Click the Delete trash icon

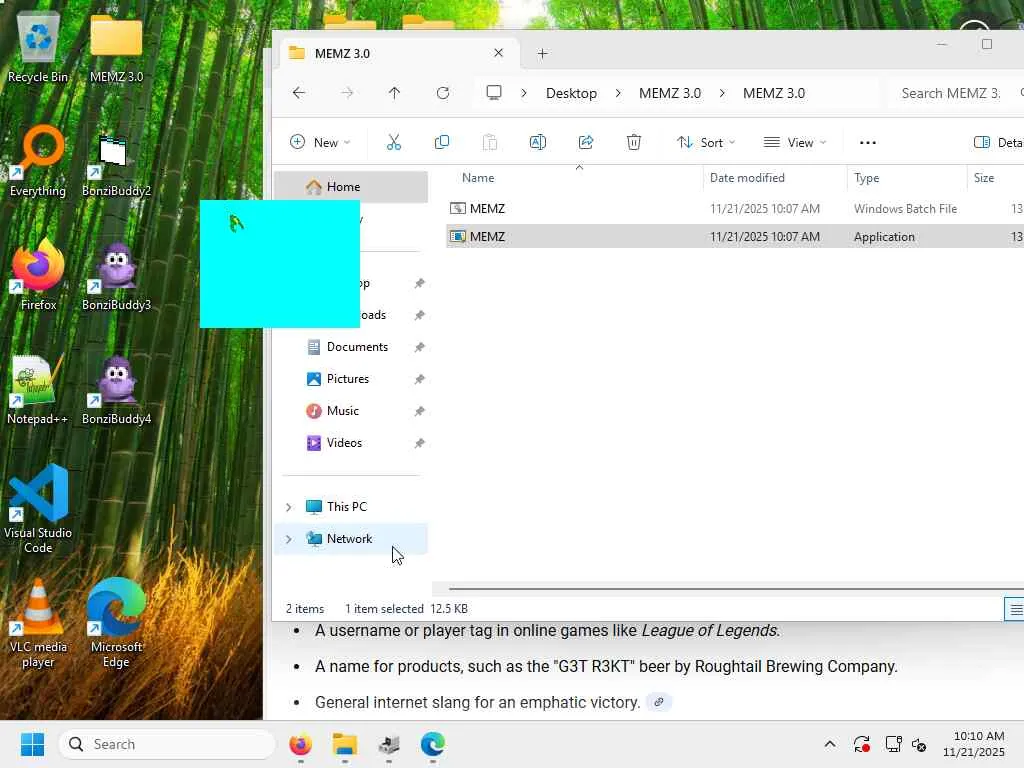point(633,142)
